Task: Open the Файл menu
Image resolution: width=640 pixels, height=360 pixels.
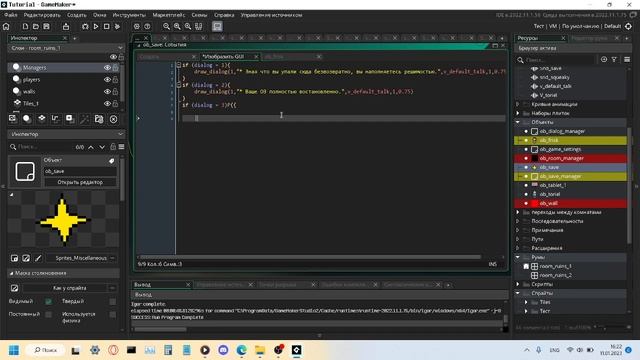Action: pyautogui.click(x=11, y=15)
